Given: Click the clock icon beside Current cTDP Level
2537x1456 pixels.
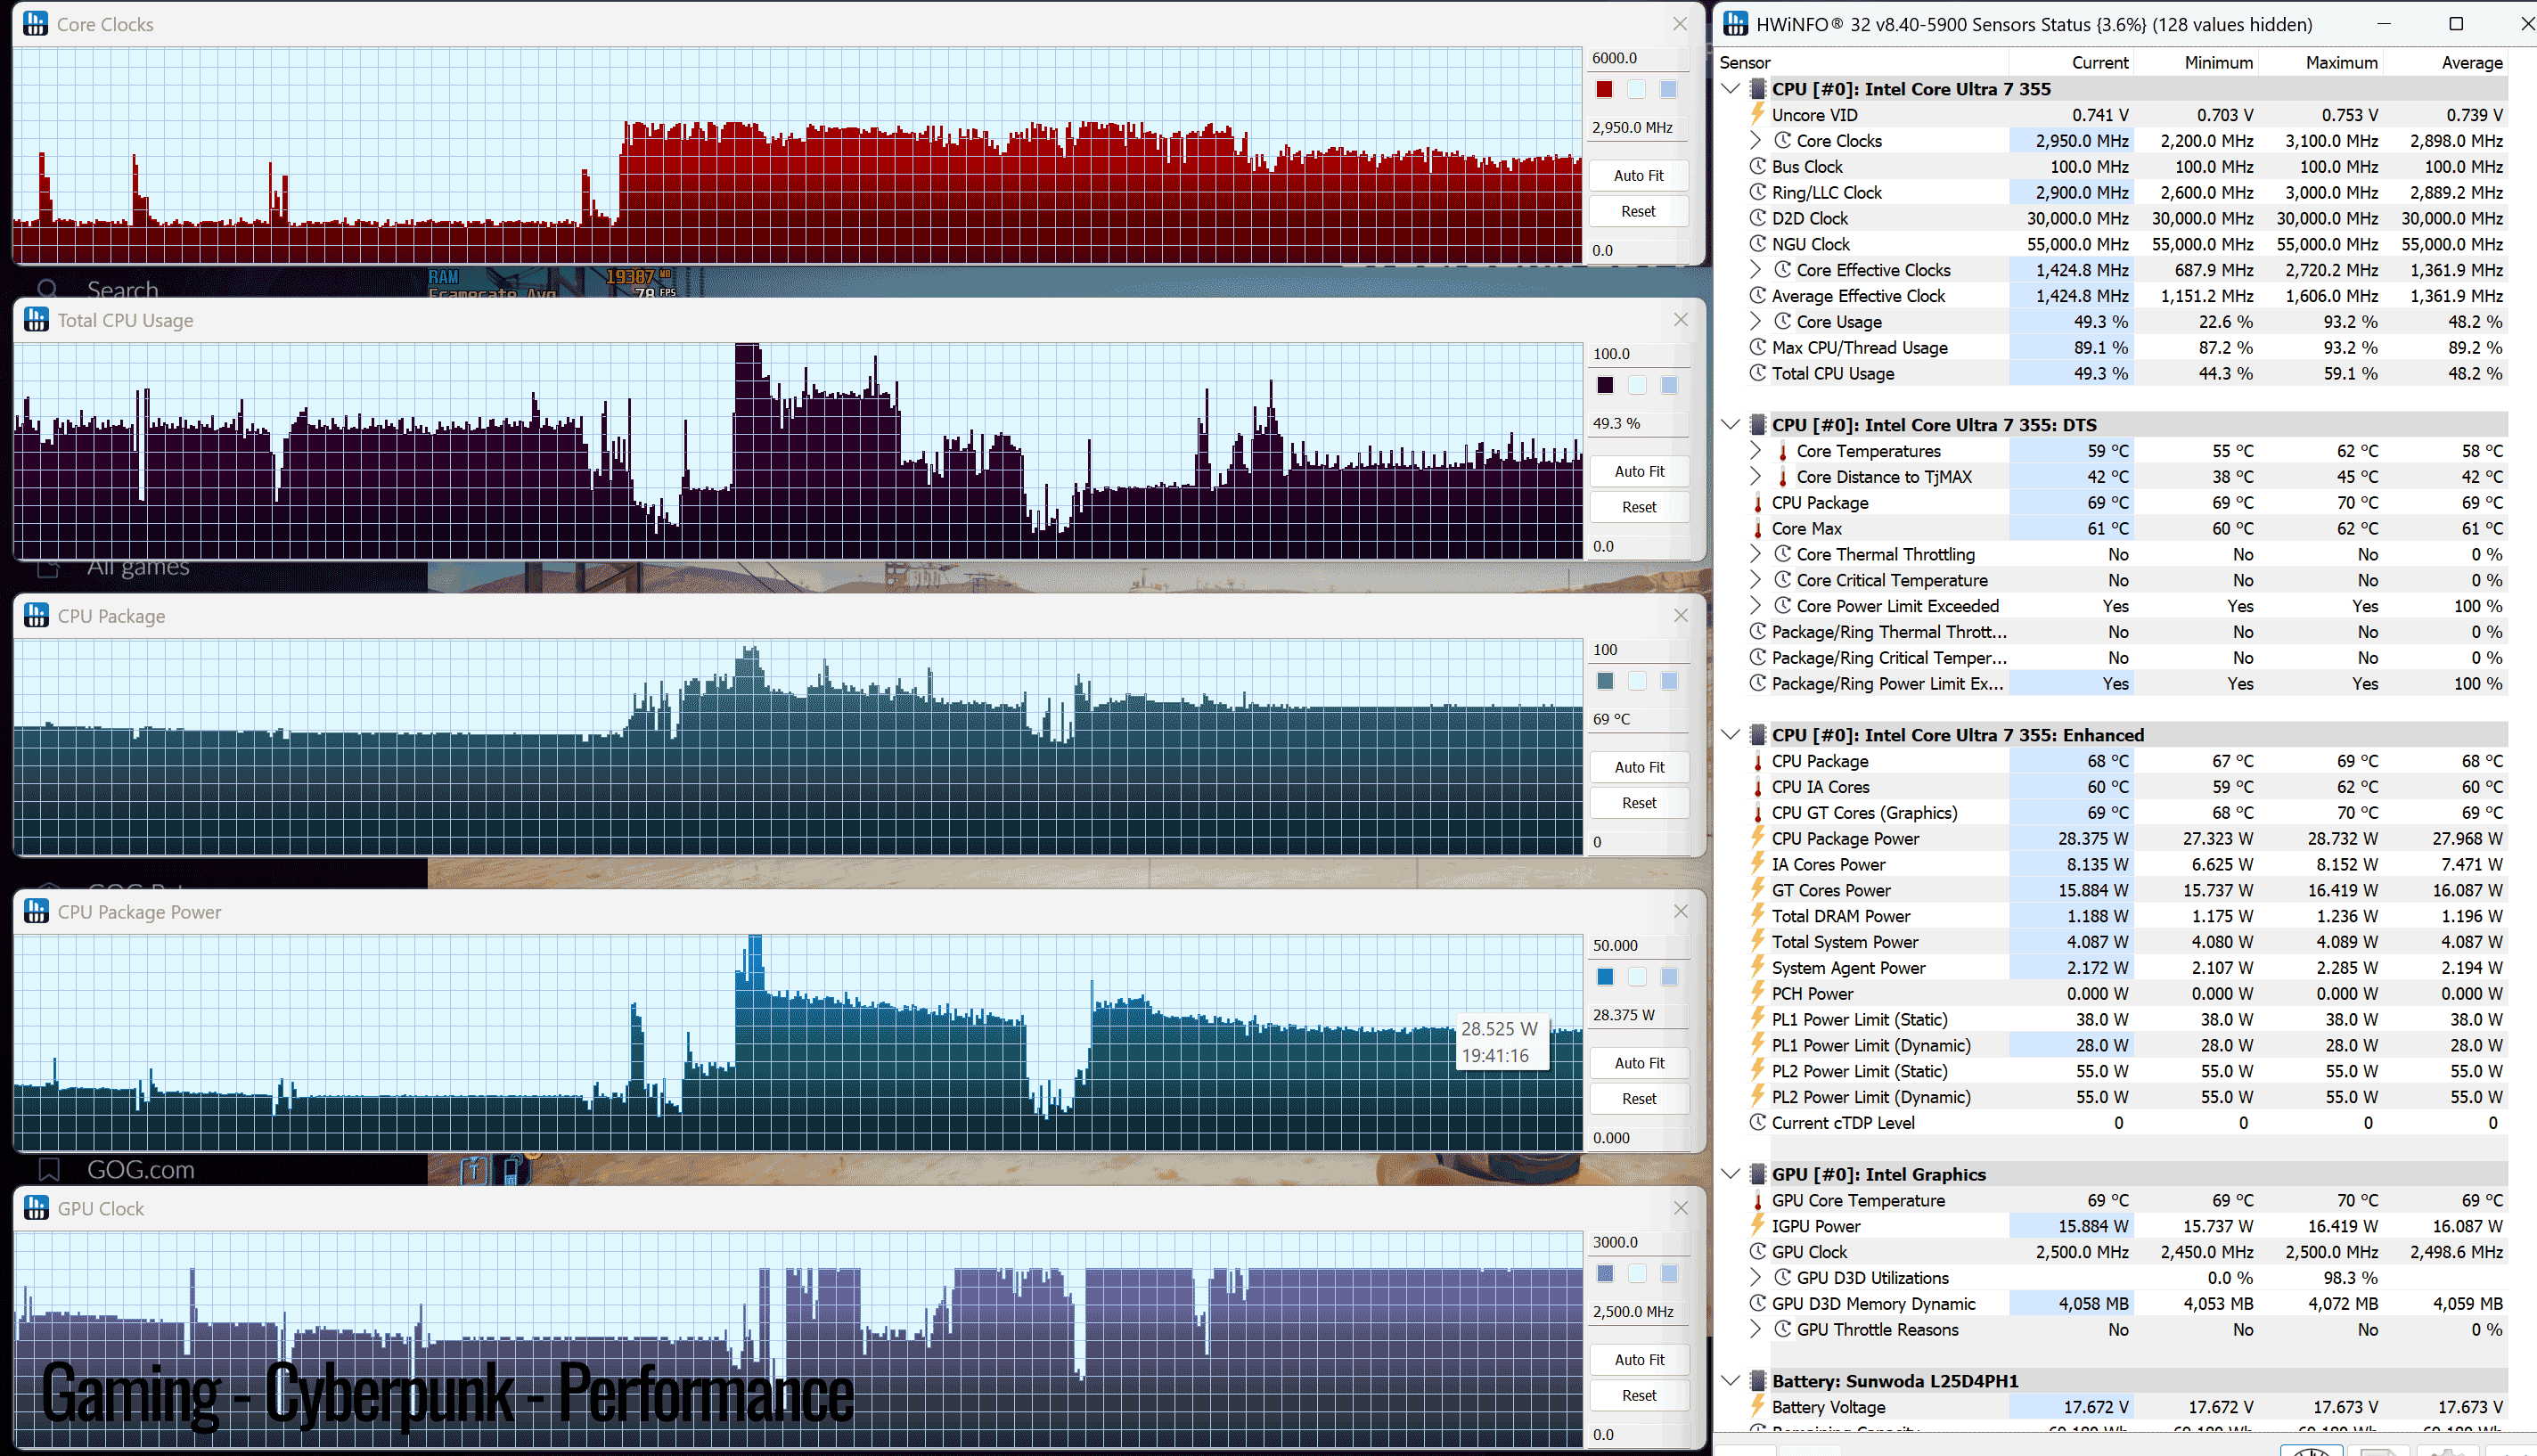Looking at the screenshot, I should click(1757, 1122).
